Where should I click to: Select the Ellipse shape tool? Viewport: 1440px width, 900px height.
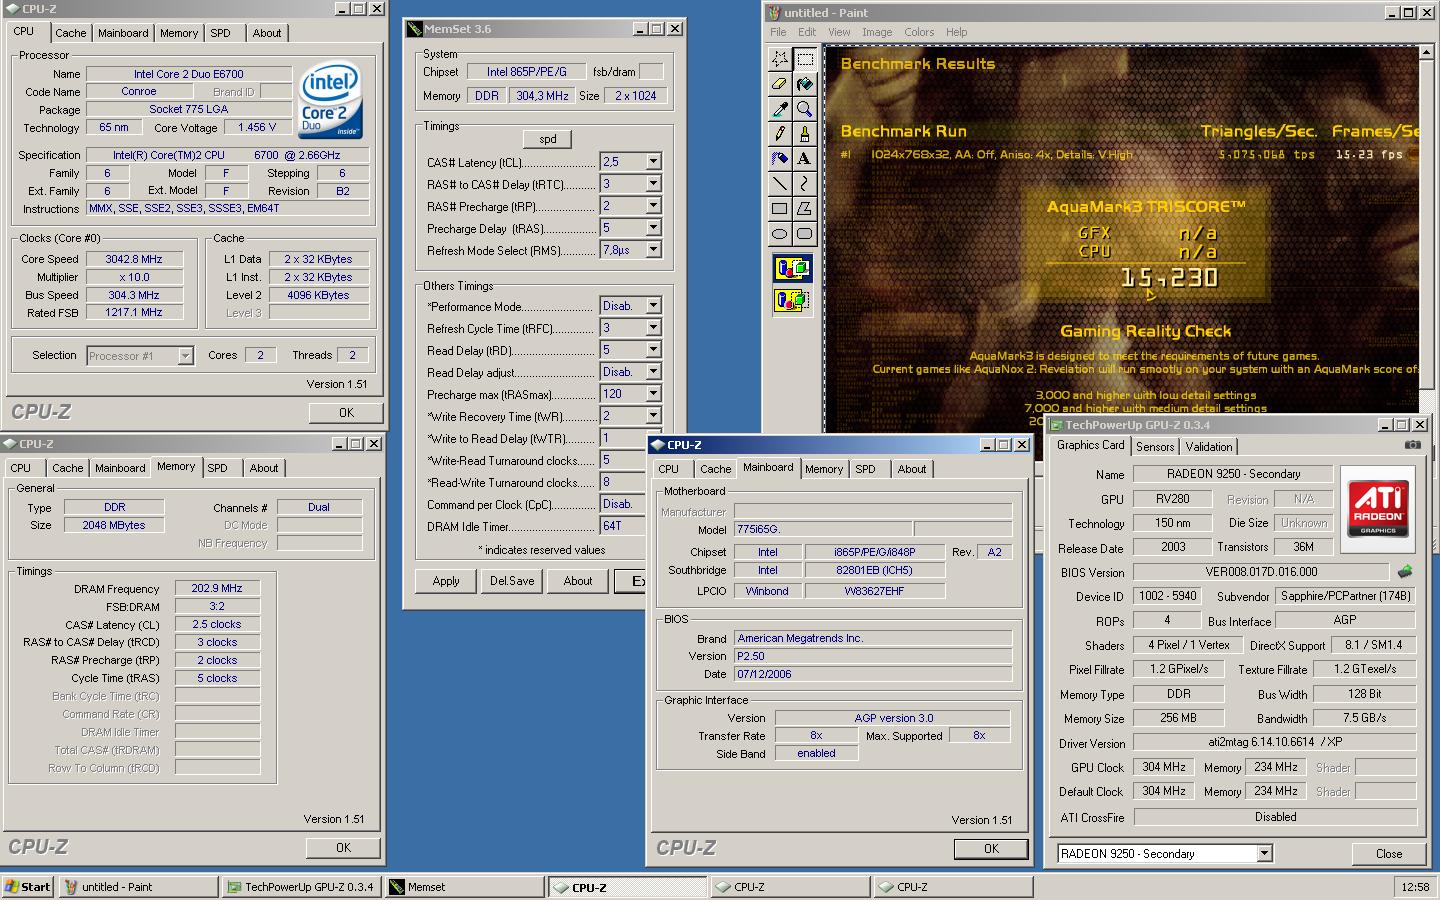pyautogui.click(x=779, y=234)
